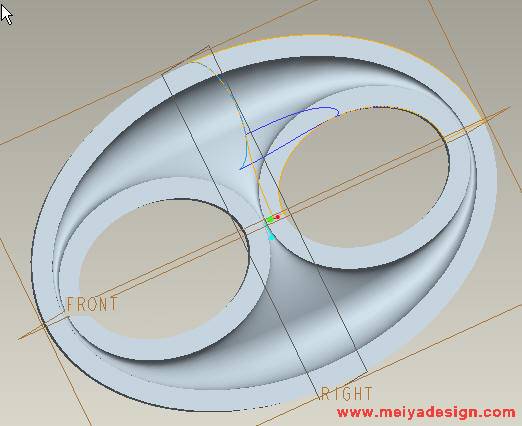Image resolution: width=522 pixels, height=426 pixels.
Task: Open the www.meiyadesign.com watermark link
Action: point(426,412)
